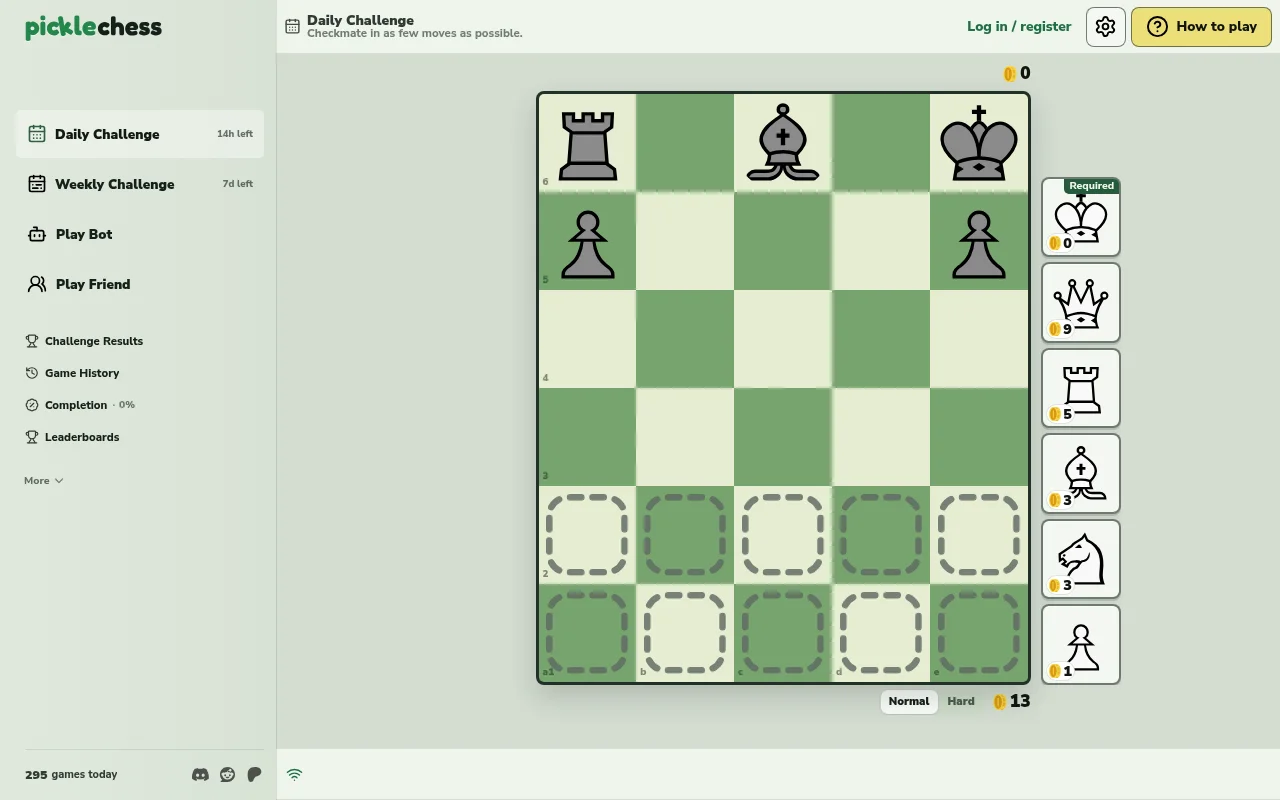Image resolution: width=1280 pixels, height=800 pixels.
Task: Select placement slot b1
Action: click(685, 633)
